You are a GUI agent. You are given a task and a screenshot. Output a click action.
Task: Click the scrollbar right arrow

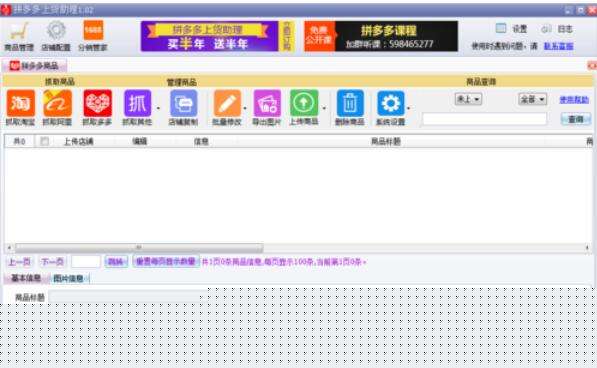click(x=587, y=248)
